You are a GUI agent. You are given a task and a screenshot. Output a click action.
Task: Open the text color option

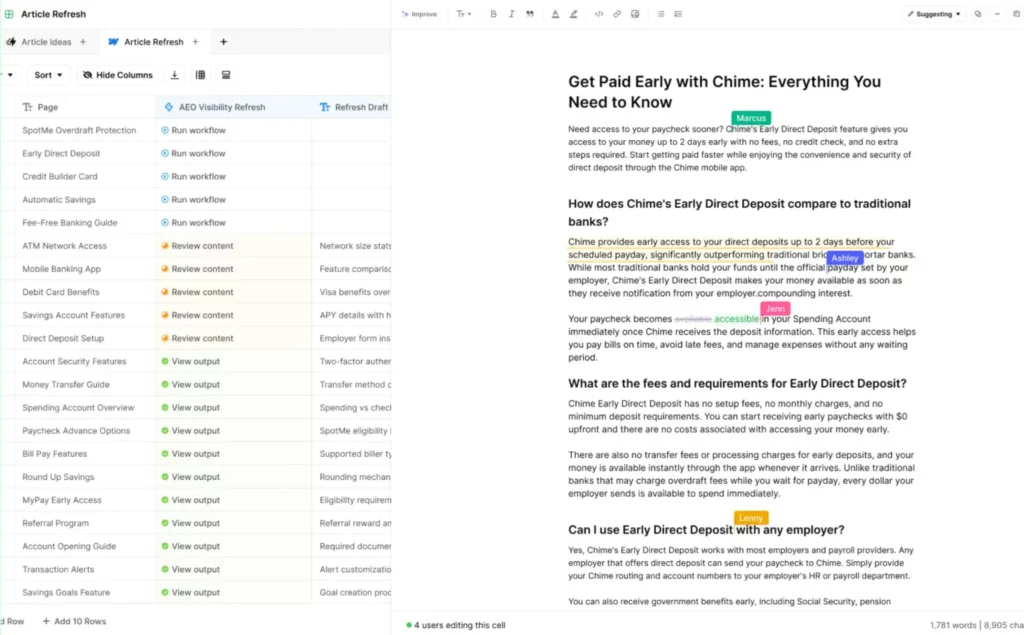[555, 14]
